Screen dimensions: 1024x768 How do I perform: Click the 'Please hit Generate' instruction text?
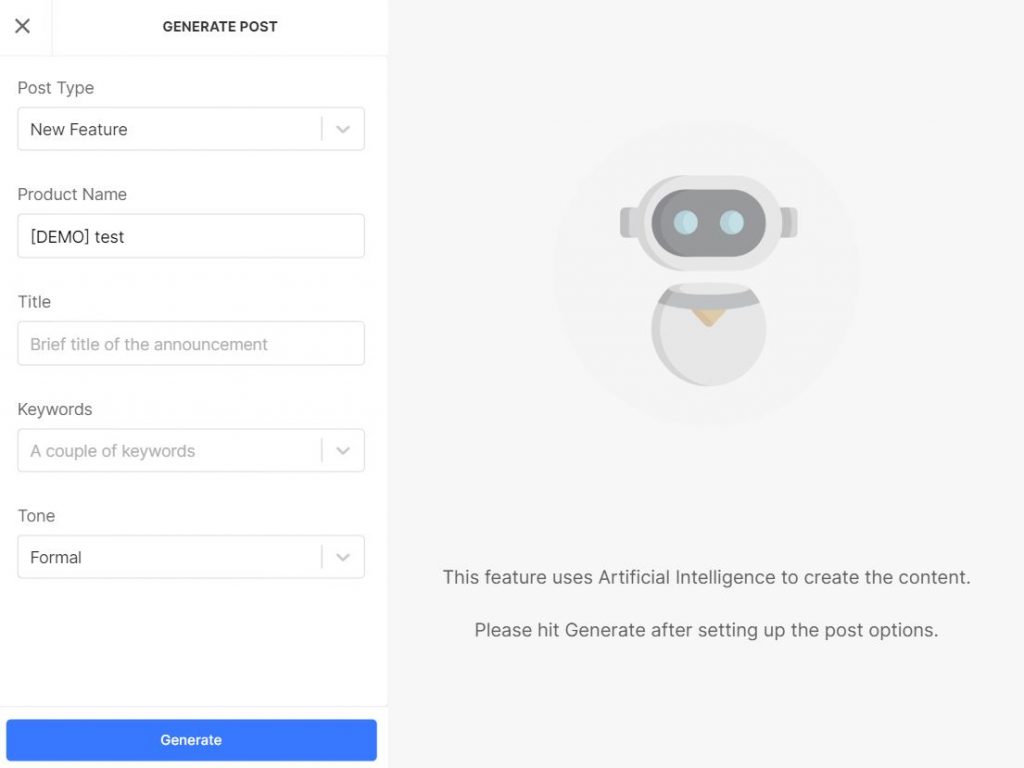click(x=706, y=630)
